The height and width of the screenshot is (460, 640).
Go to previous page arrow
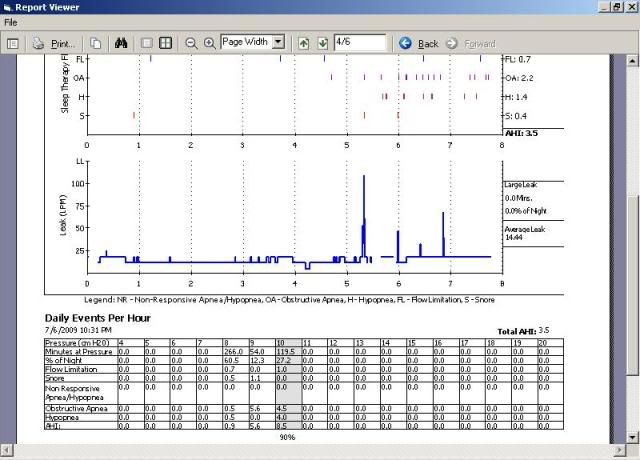pos(303,43)
